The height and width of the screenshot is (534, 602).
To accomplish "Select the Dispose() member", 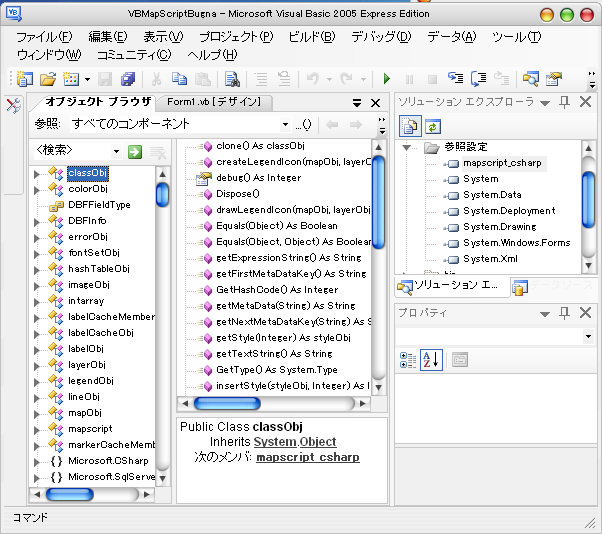I will [238, 194].
